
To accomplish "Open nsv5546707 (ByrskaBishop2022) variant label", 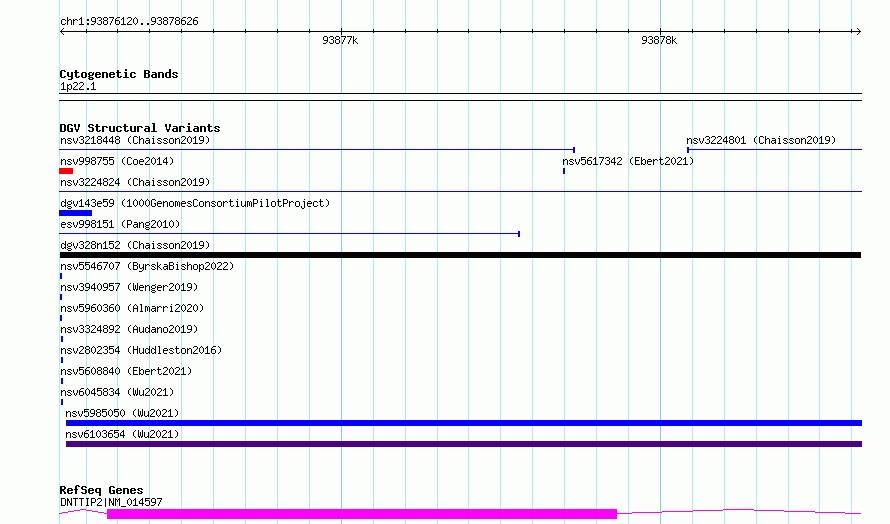I will pos(147,266).
